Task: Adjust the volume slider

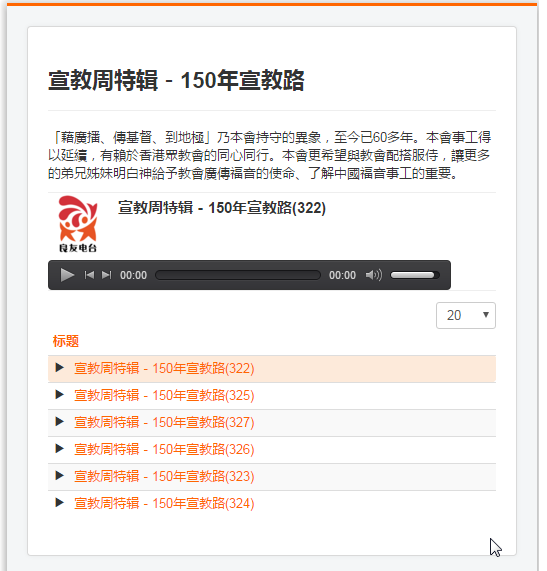Action: click(x=415, y=275)
